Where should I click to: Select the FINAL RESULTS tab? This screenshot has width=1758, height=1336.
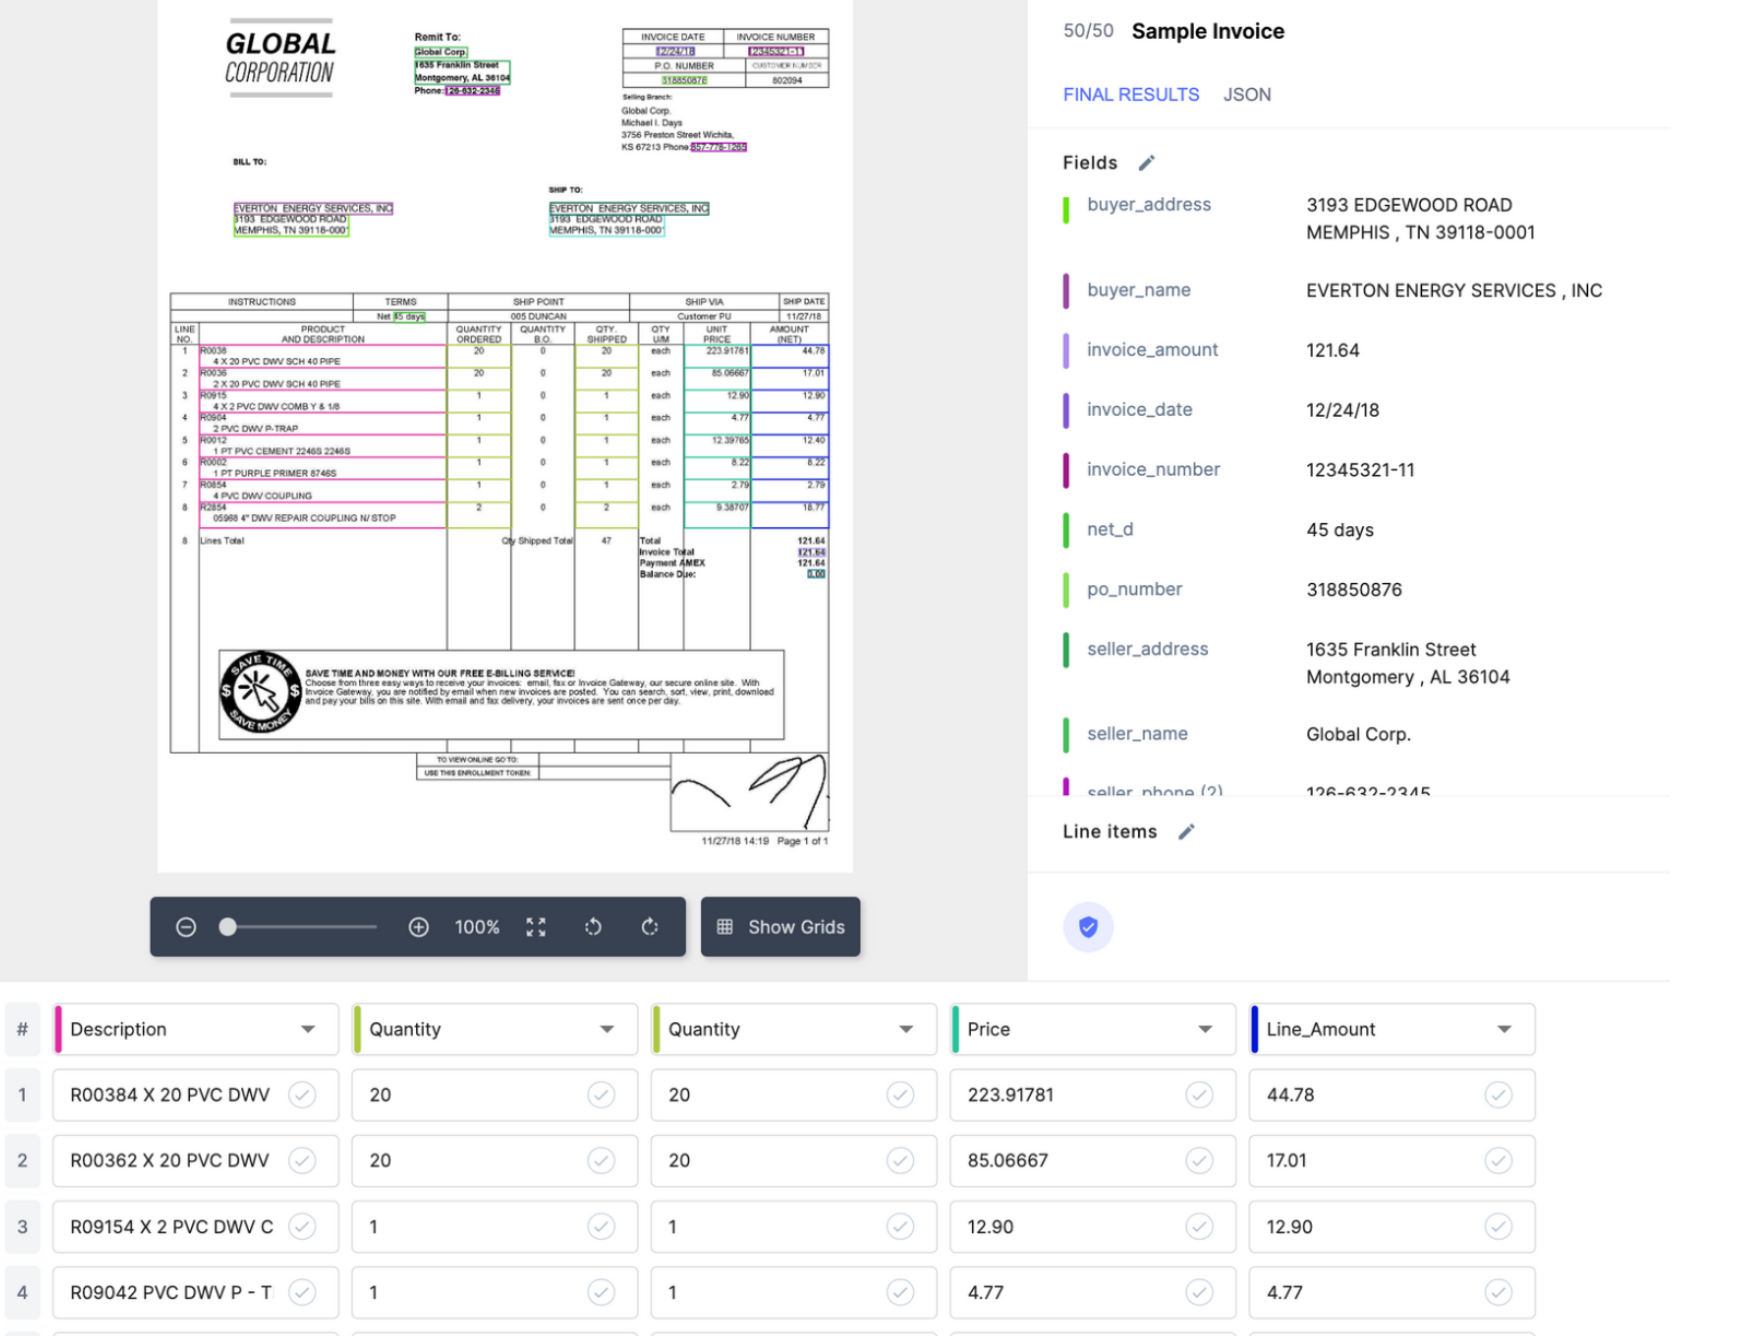(1131, 95)
